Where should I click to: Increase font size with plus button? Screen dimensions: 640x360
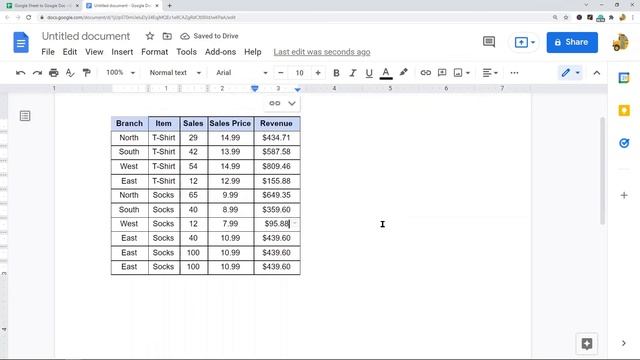(x=318, y=73)
